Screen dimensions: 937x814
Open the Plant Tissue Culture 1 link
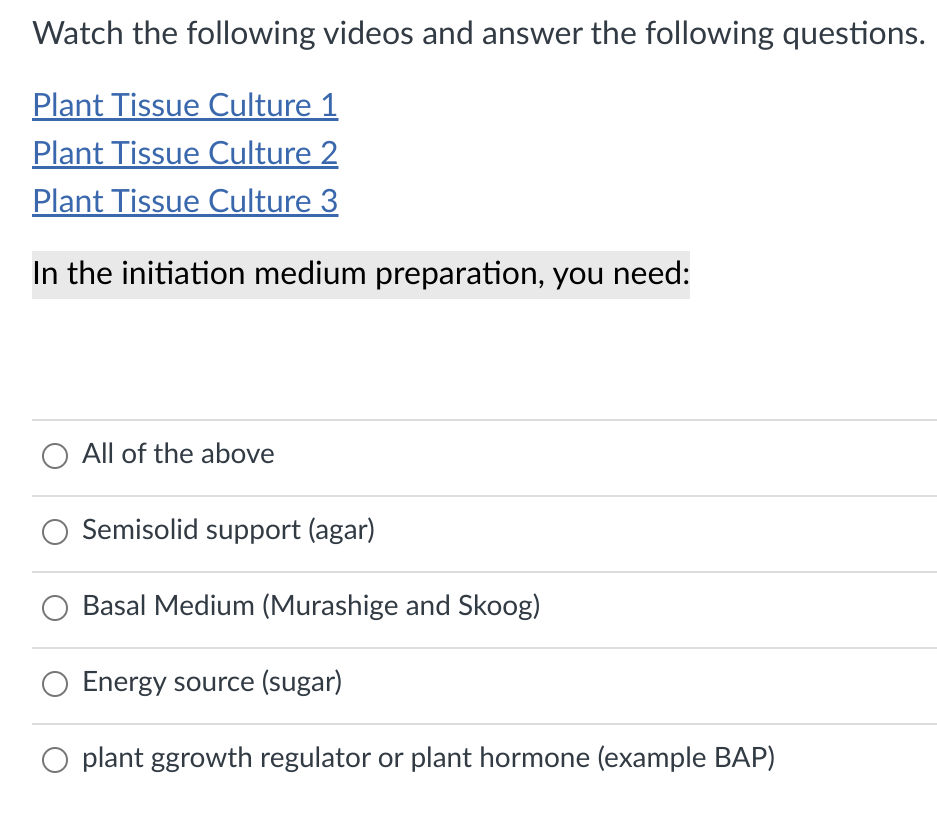[185, 105]
